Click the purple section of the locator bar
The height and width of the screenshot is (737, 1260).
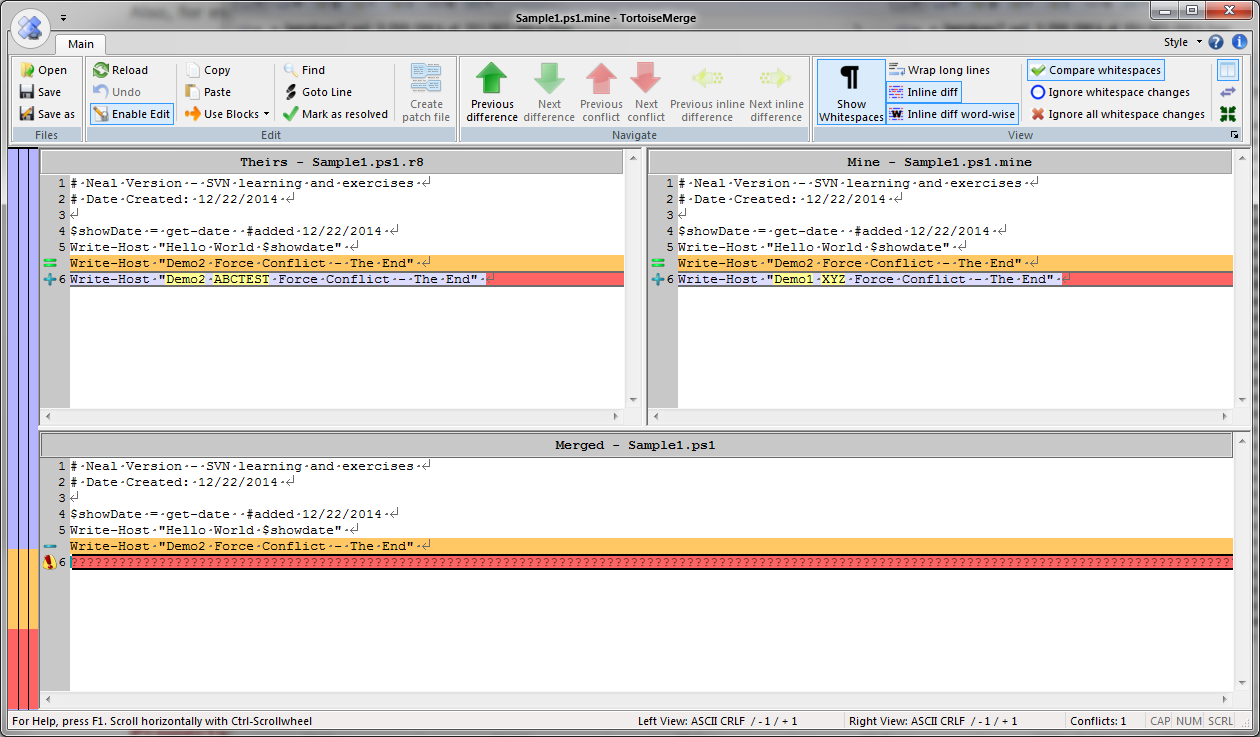tap(22, 348)
